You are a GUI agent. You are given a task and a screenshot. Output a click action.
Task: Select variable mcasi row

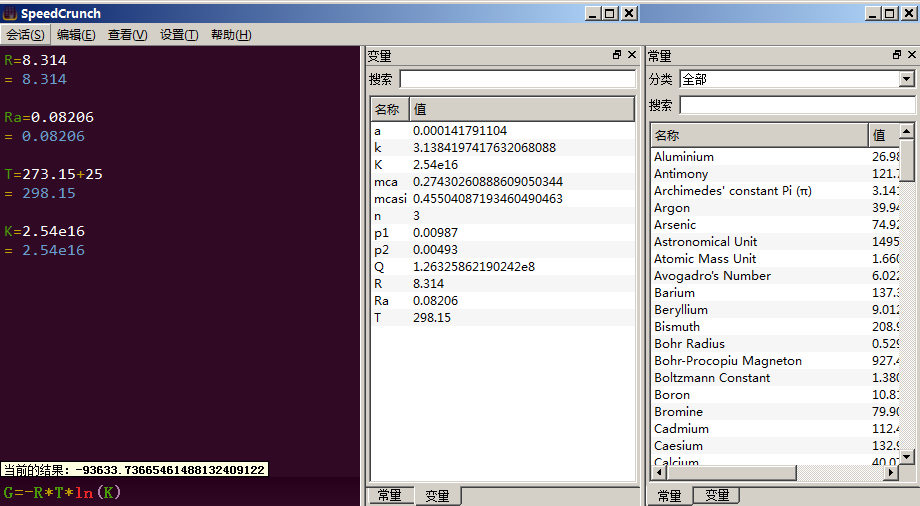tap(502, 199)
